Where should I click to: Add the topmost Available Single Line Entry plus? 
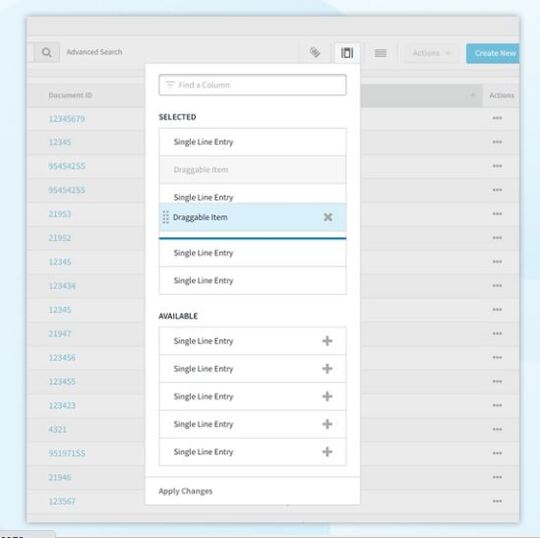[327, 341]
